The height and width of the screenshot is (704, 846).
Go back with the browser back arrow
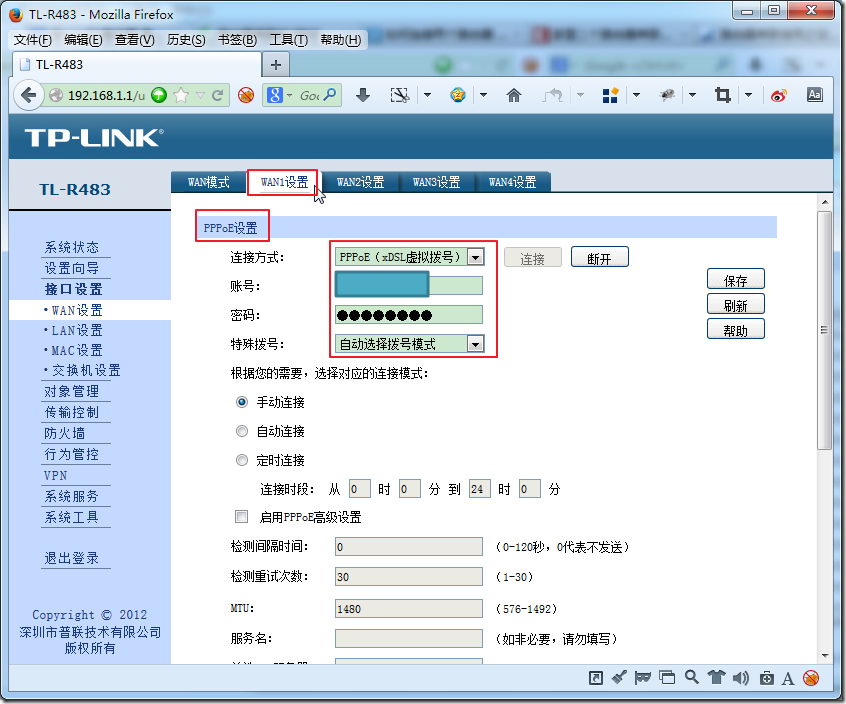point(28,95)
